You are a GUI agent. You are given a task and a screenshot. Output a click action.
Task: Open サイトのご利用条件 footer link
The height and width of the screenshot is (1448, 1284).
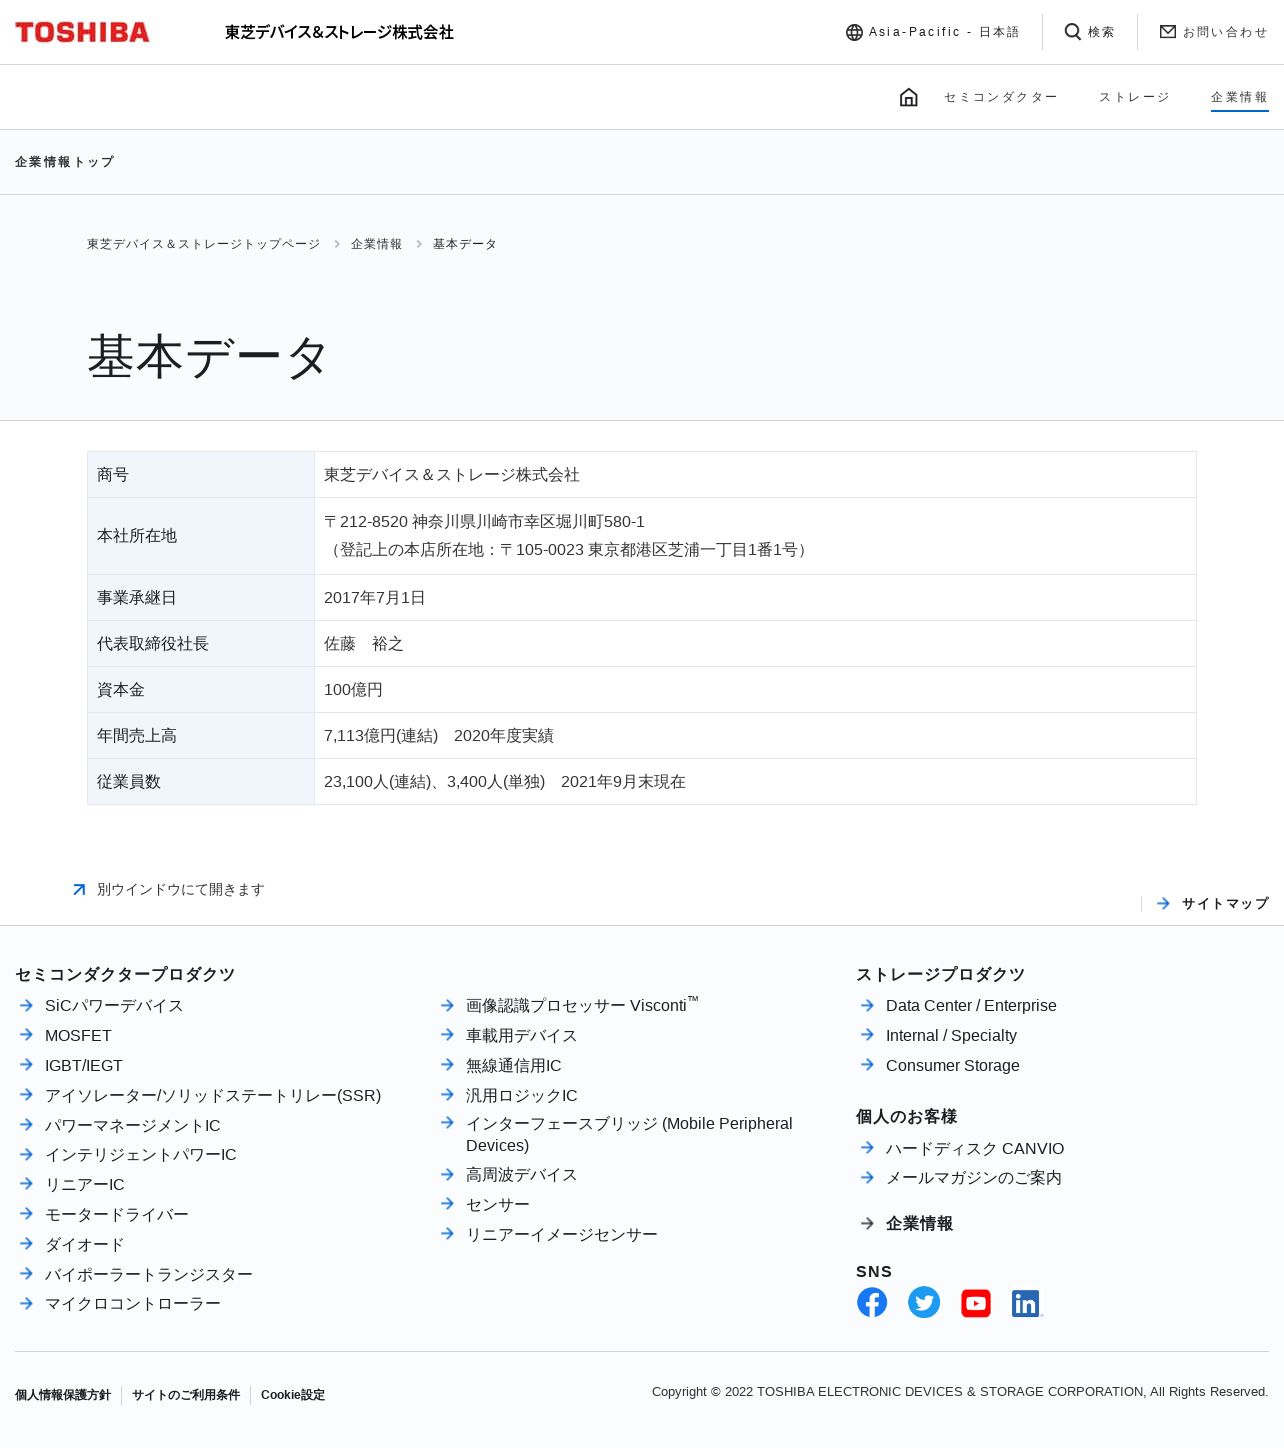click(x=186, y=1395)
